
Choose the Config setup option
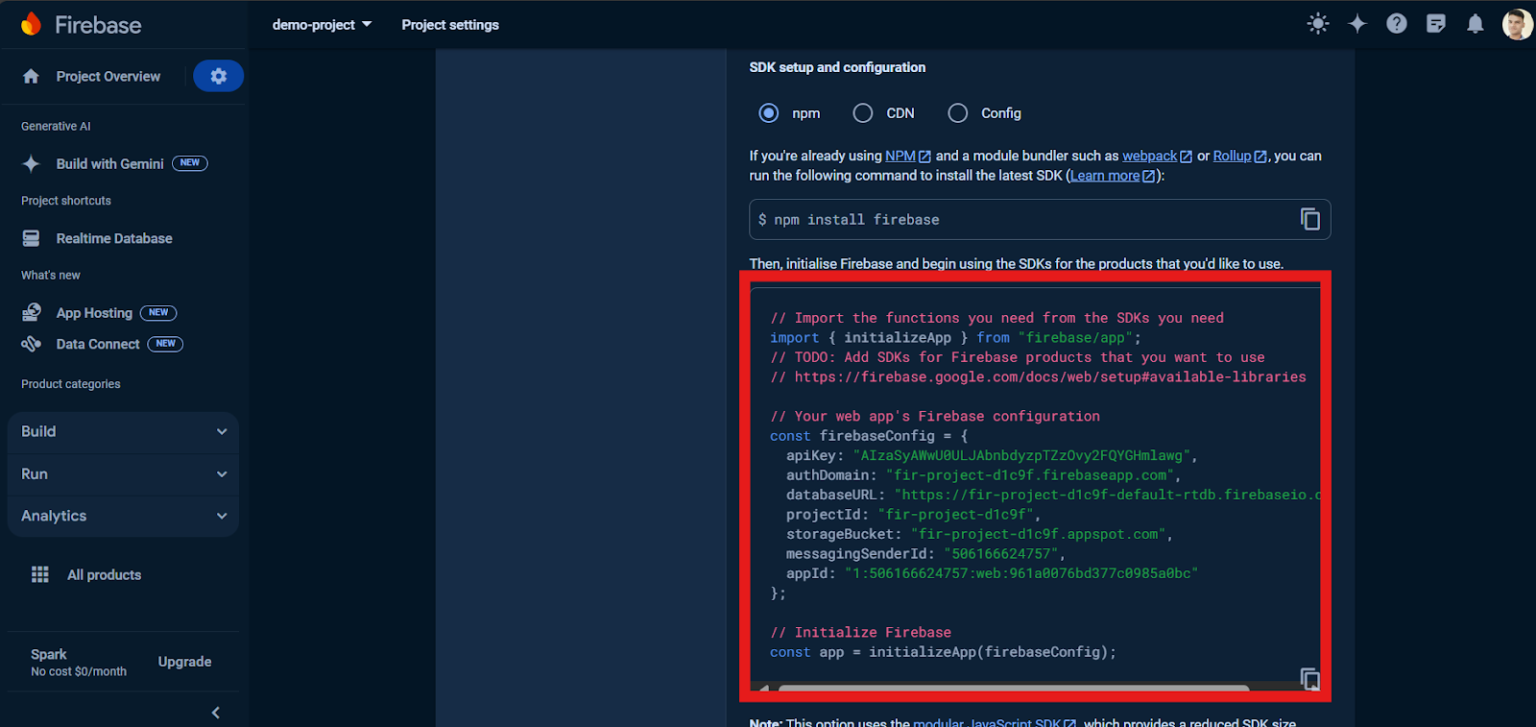pos(957,113)
